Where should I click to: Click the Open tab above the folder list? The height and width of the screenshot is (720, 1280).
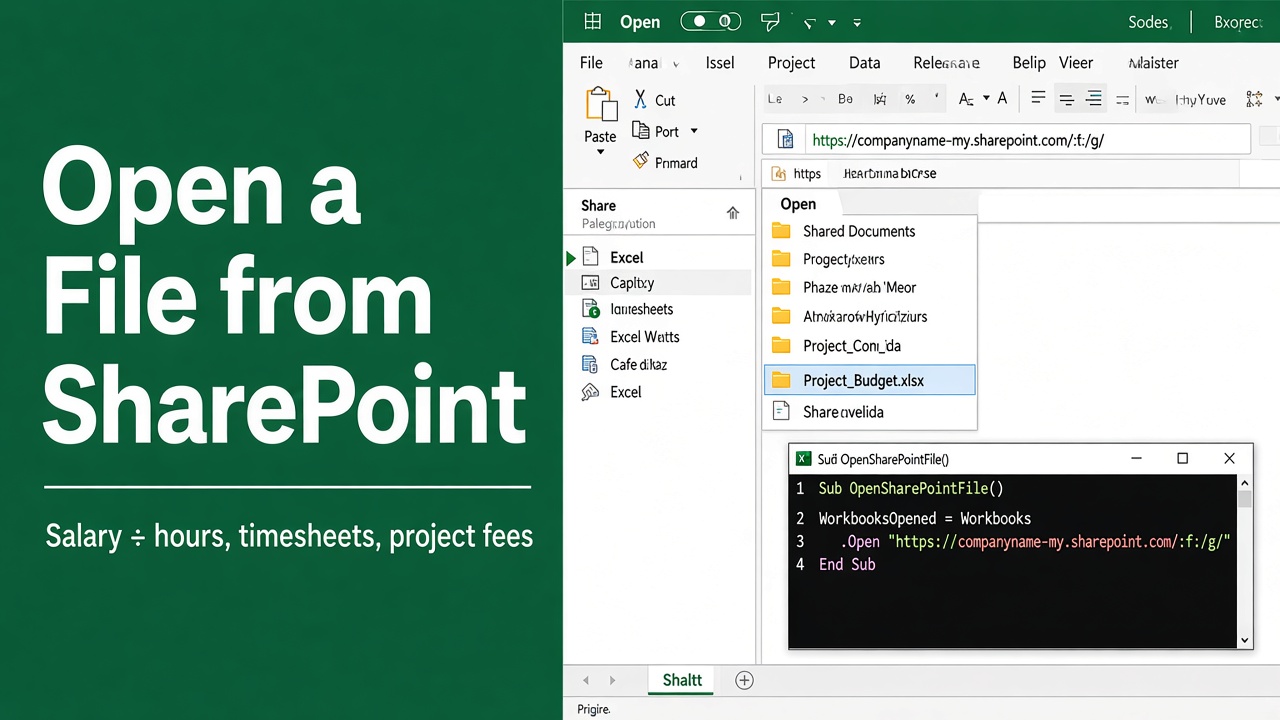pyautogui.click(x=798, y=204)
